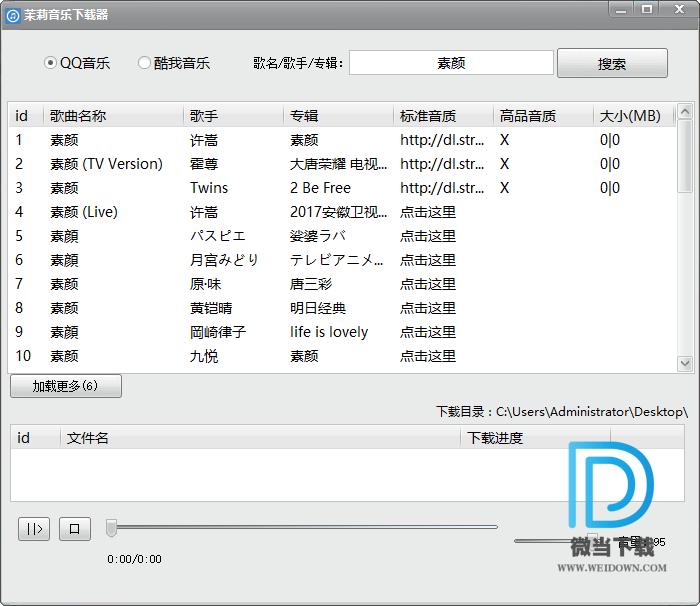The image size is (700, 606).
Task: Click the play/pause playback button
Action: [x=33, y=529]
